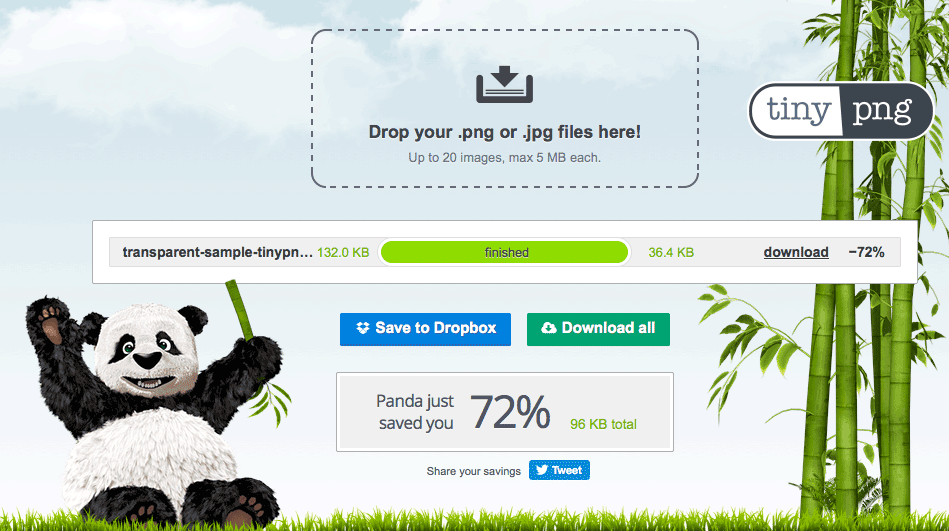This screenshot has width=949, height=531.
Task: Click the cloud download icon on green button
Action: 548,328
